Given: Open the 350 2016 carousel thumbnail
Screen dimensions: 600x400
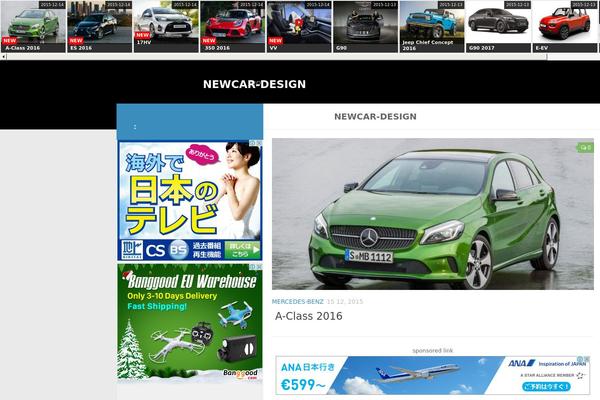Looking at the screenshot, I should click(x=233, y=26).
